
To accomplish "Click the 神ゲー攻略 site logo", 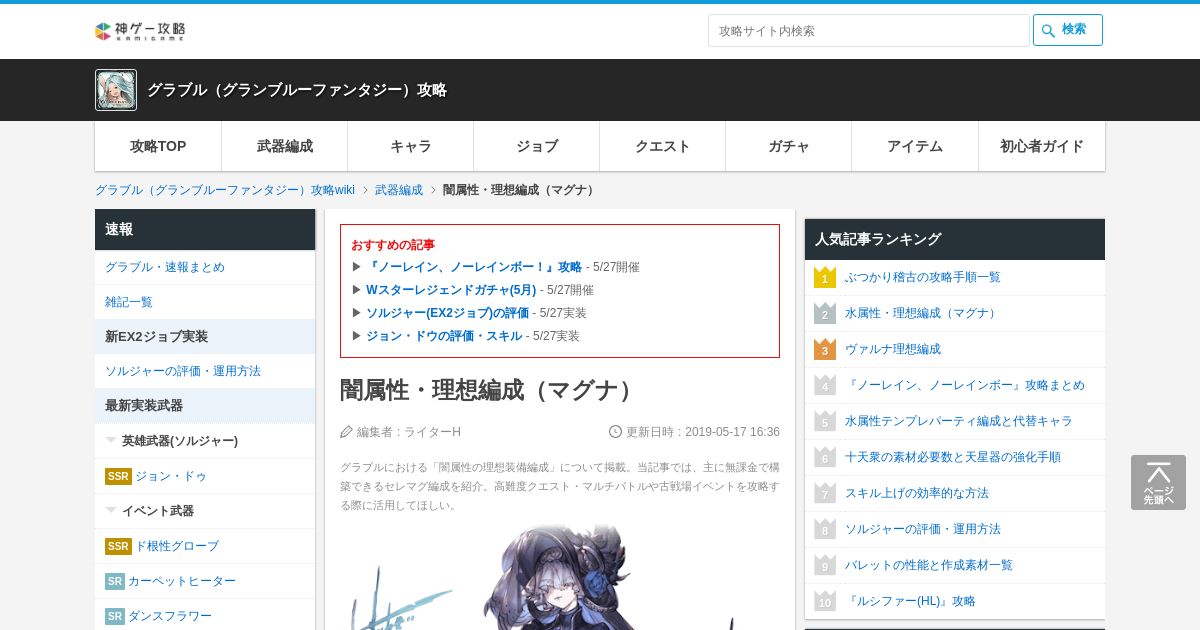I will click(140, 31).
